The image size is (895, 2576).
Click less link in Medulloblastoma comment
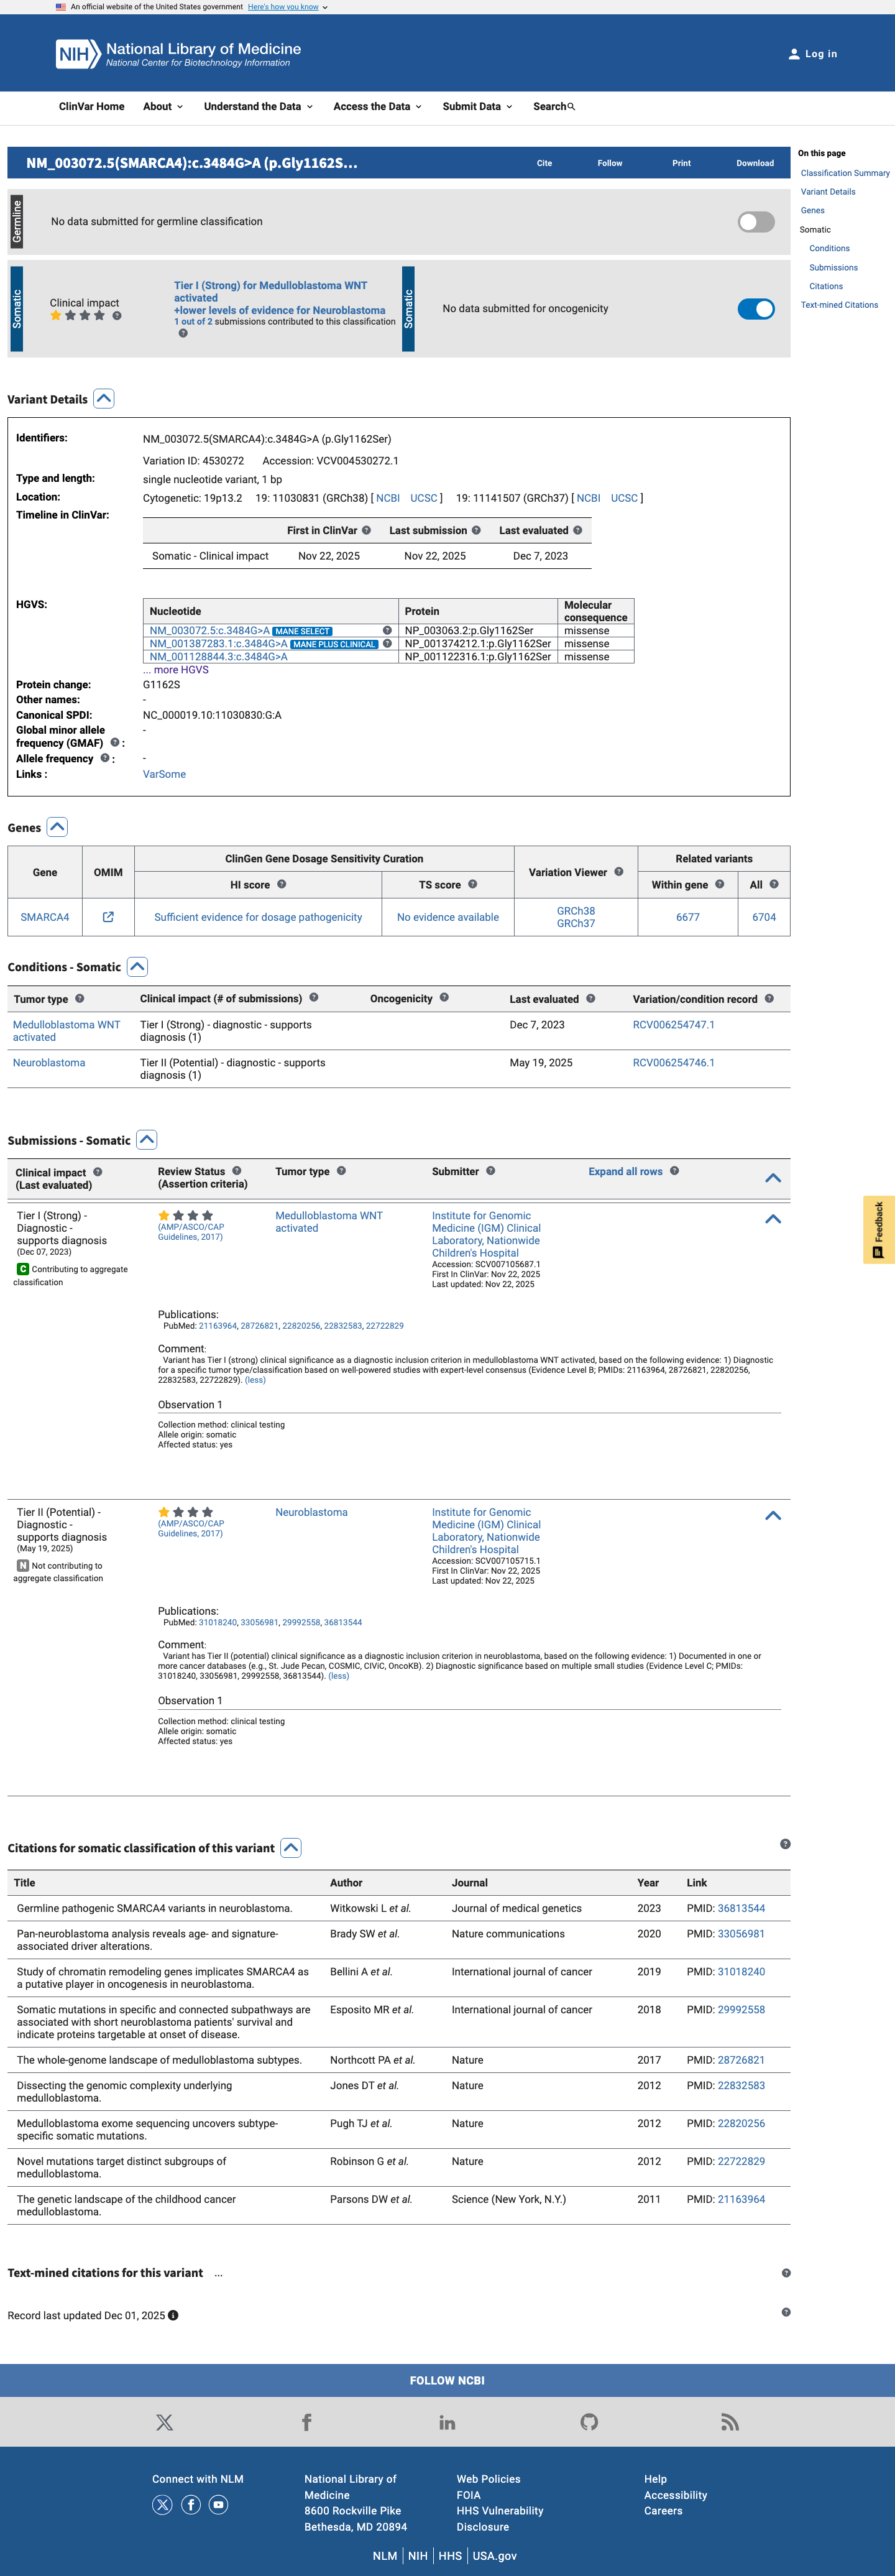255,1380
